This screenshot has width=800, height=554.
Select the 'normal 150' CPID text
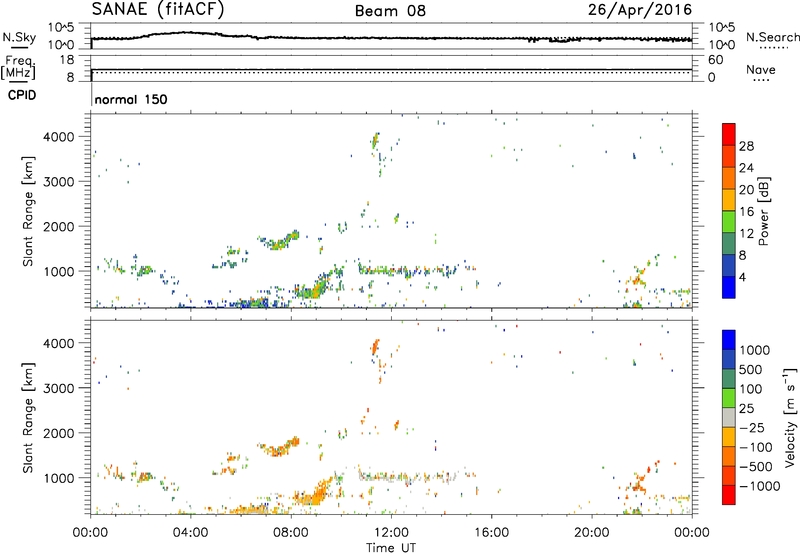pyautogui.click(x=131, y=99)
